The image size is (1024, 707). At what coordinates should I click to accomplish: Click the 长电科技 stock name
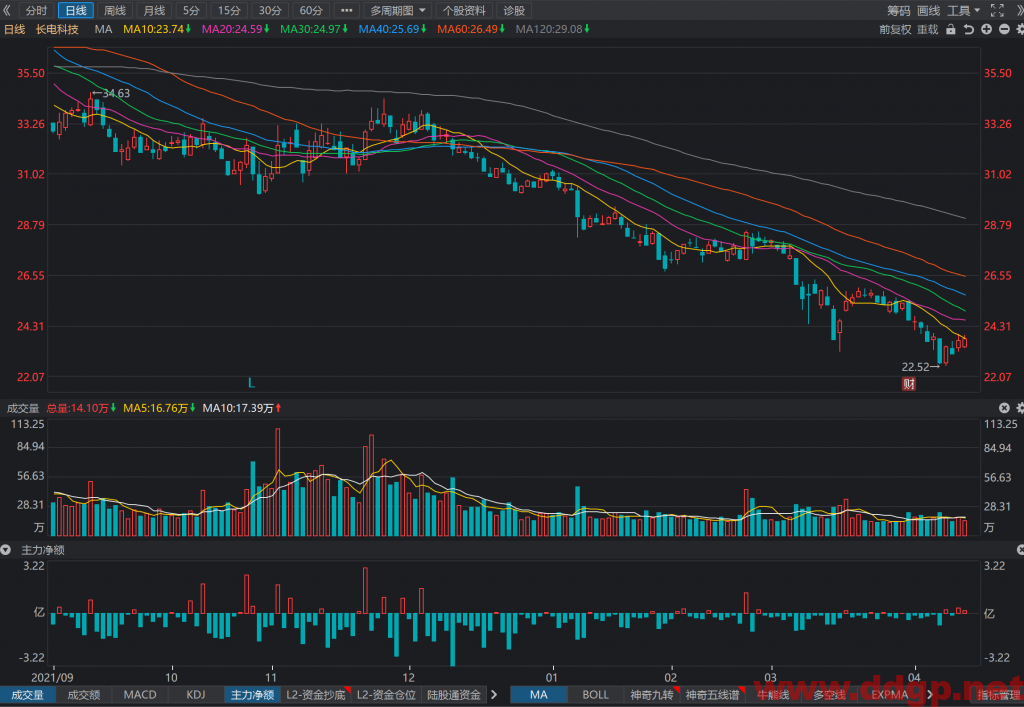tap(57, 29)
